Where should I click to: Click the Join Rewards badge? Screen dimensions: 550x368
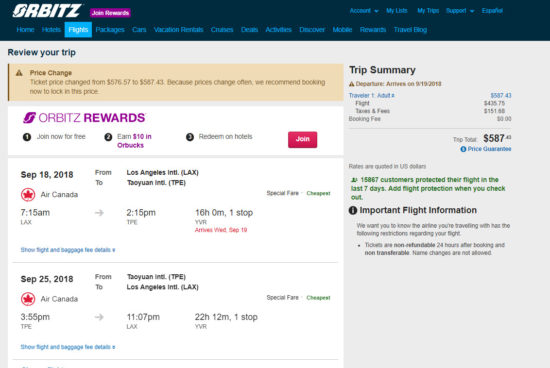point(110,13)
